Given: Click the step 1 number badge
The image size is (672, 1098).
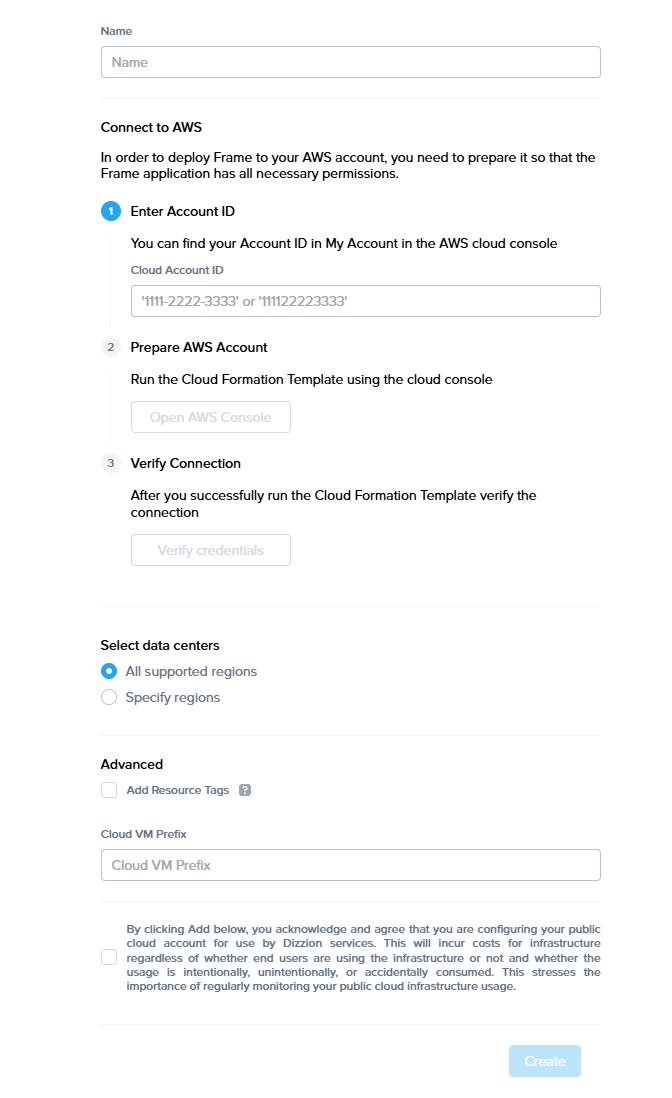Looking at the screenshot, I should click(x=110, y=211).
